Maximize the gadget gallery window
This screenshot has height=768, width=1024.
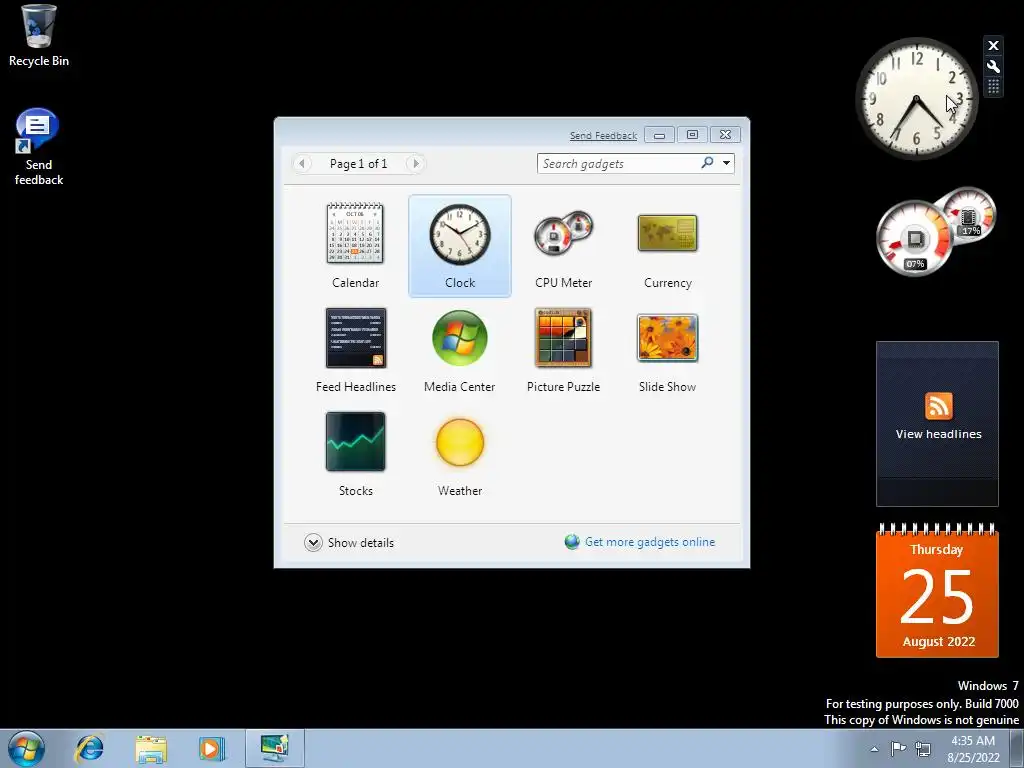pyautogui.click(x=692, y=135)
